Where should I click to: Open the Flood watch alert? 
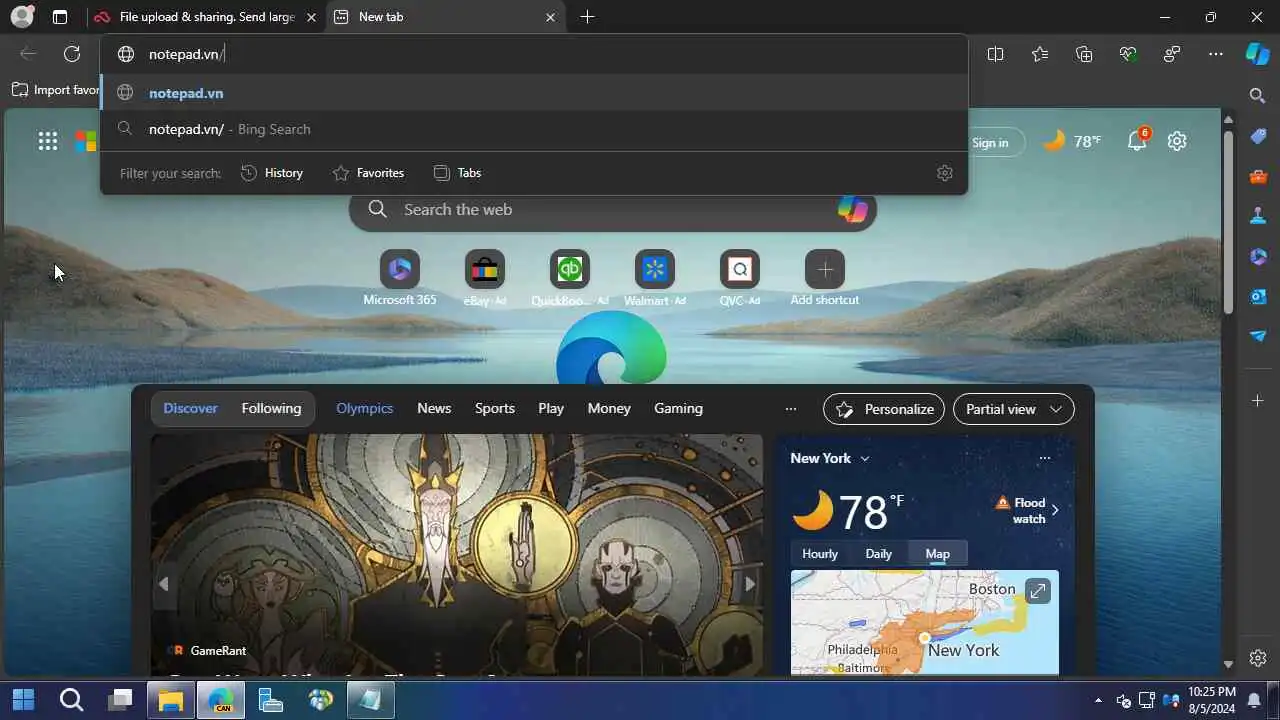point(1027,510)
